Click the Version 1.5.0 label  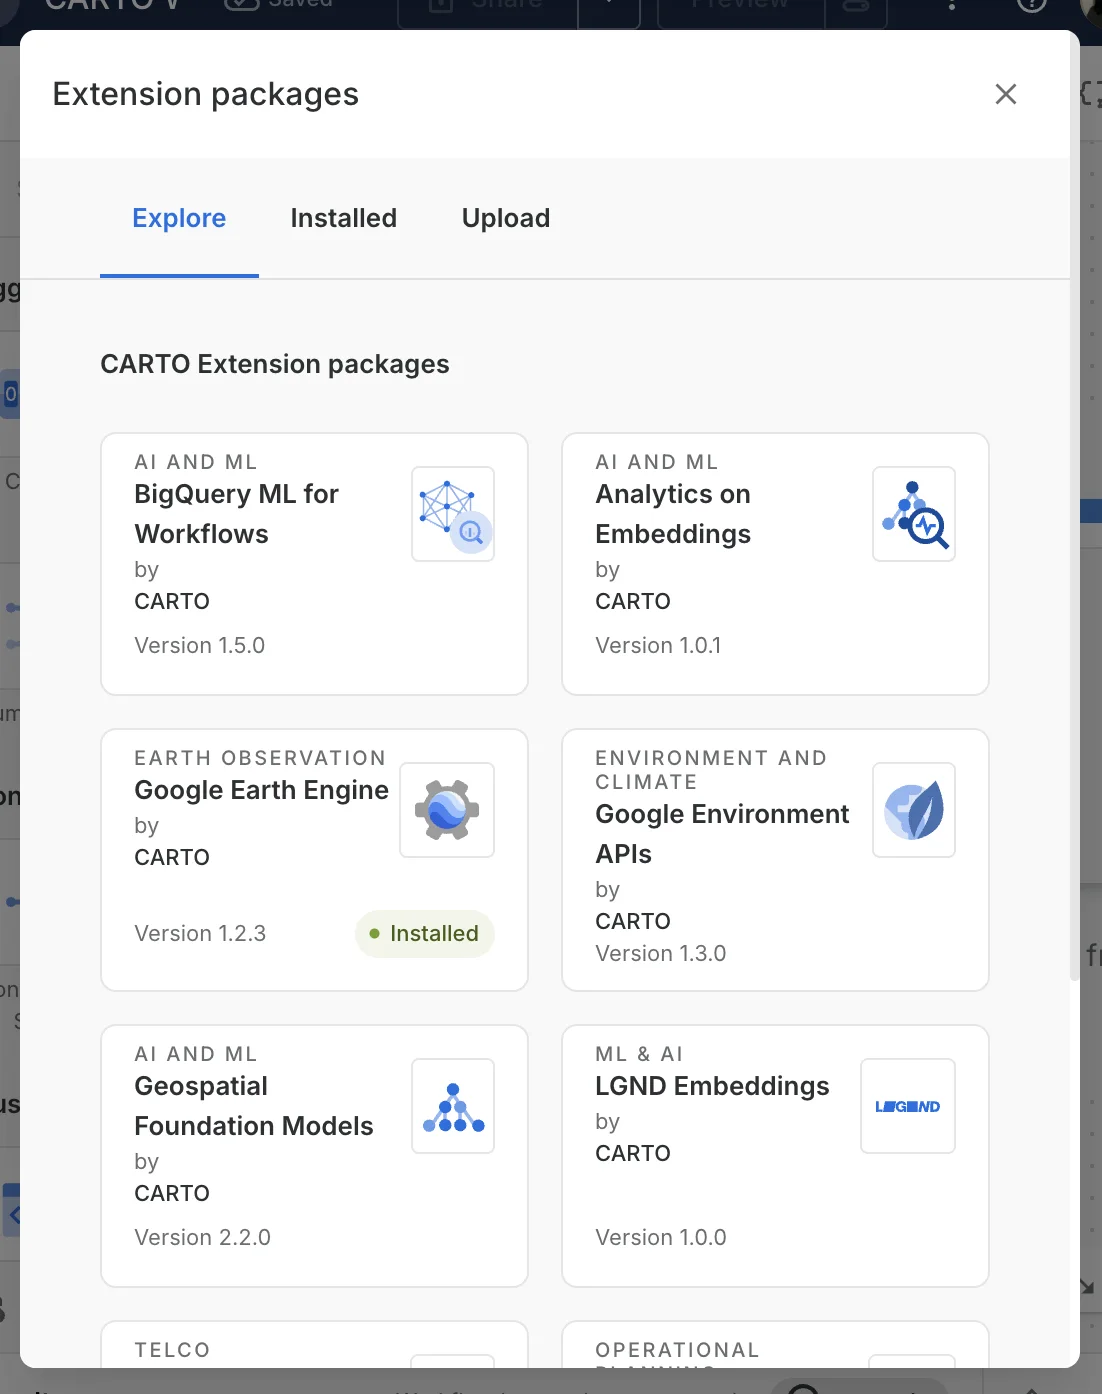coord(200,646)
